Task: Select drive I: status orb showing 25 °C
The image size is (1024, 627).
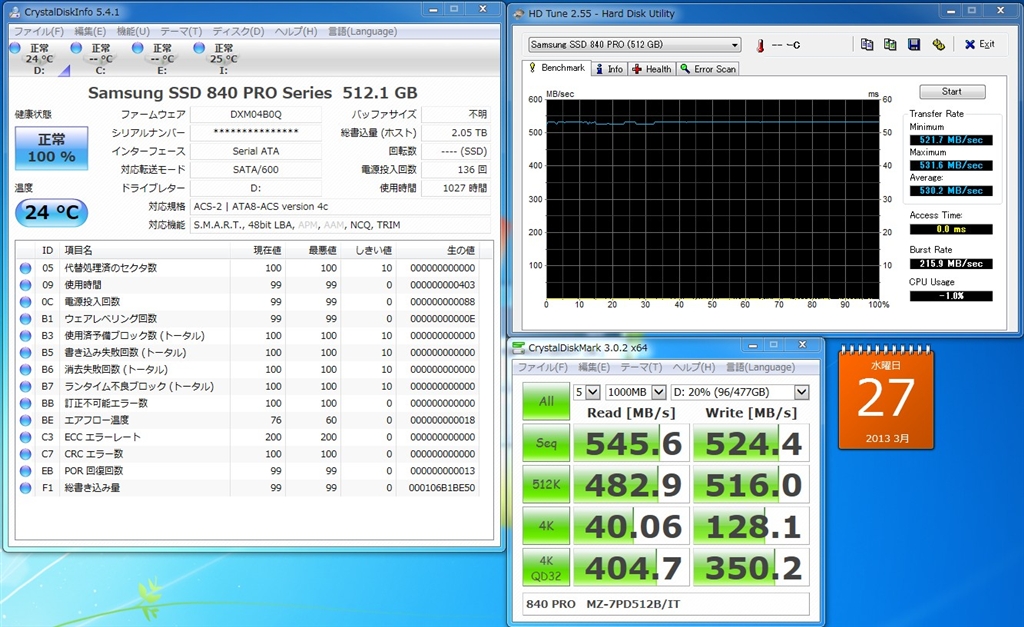Action: pos(198,48)
